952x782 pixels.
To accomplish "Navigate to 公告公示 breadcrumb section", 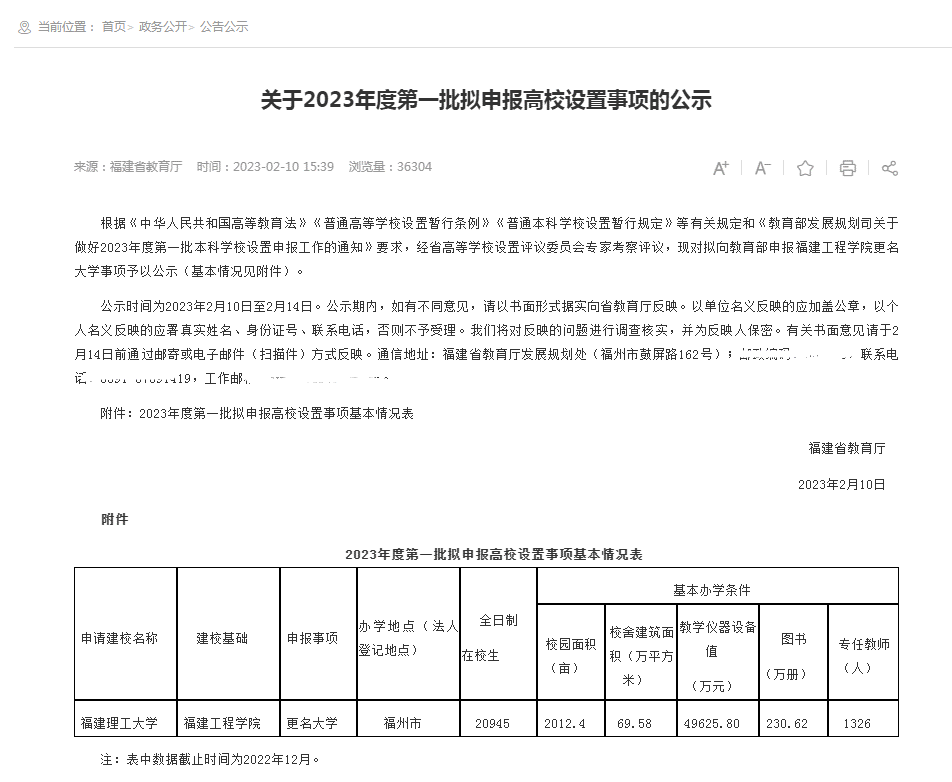I will (x=223, y=27).
